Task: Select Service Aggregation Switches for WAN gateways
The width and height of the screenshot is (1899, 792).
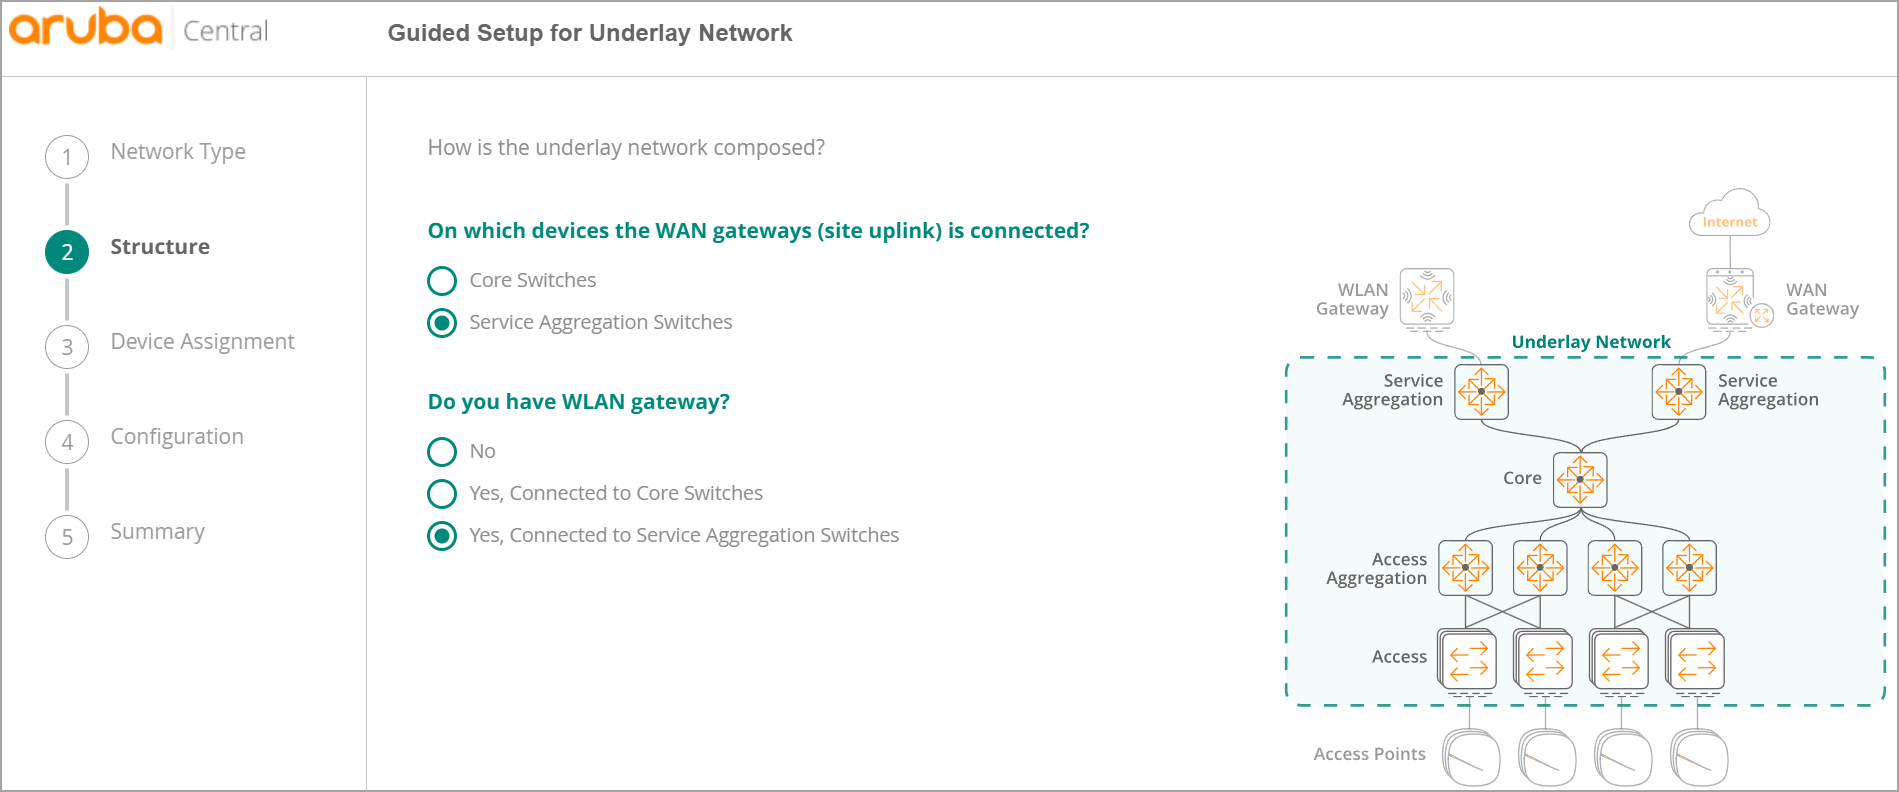Action: point(442,323)
